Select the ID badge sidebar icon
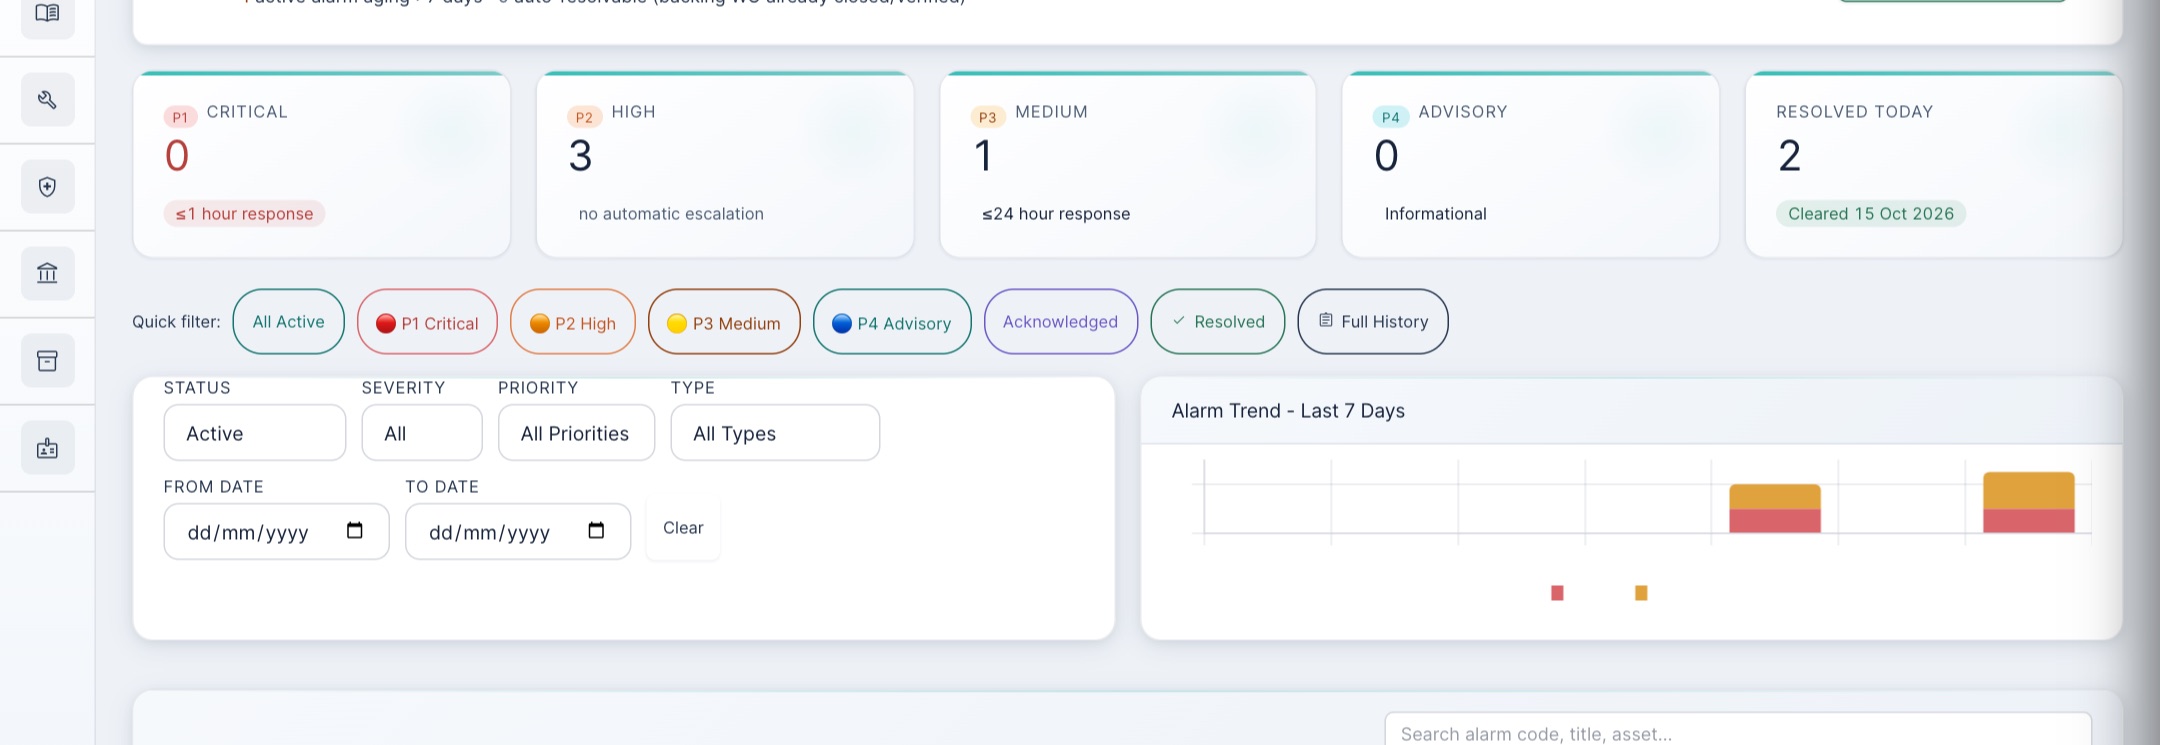The image size is (2160, 745). click(47, 448)
